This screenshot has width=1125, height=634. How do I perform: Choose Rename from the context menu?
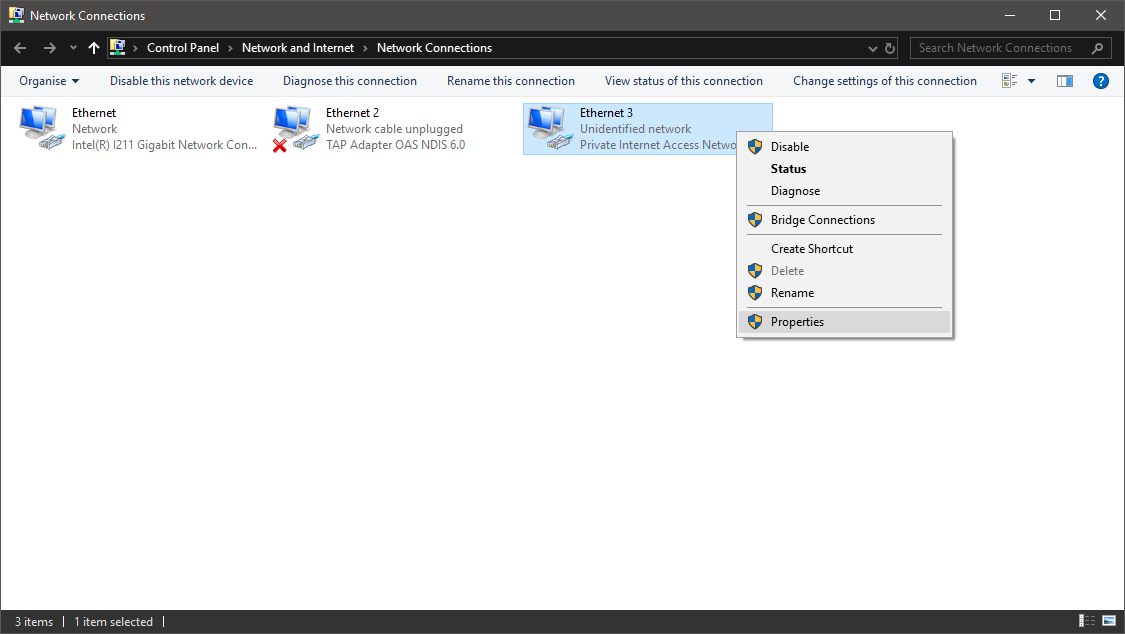pyautogui.click(x=844, y=293)
